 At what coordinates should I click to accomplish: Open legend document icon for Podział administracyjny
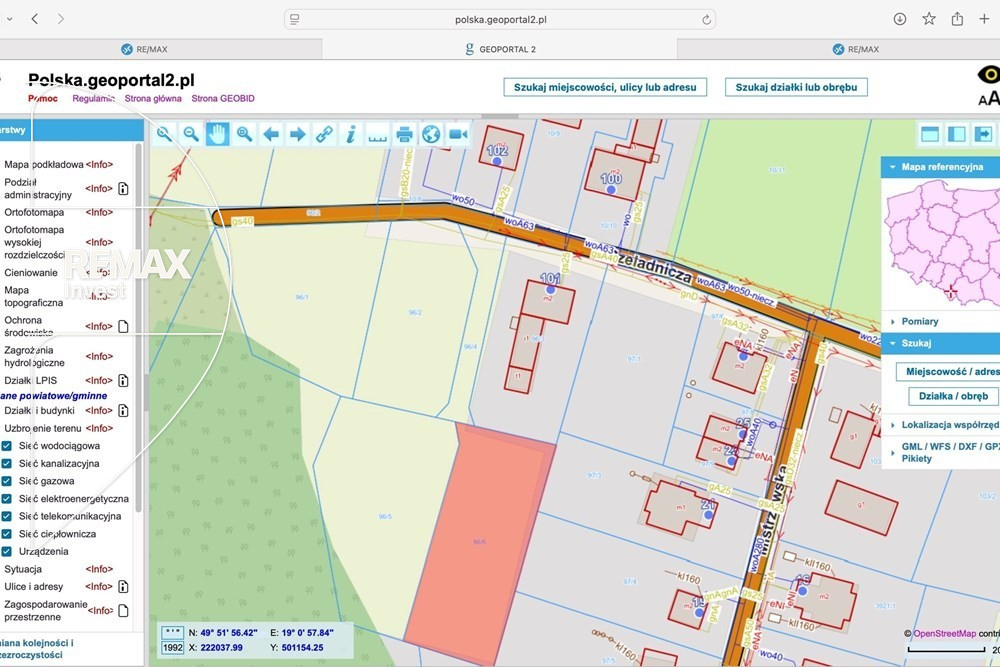[x=123, y=189]
